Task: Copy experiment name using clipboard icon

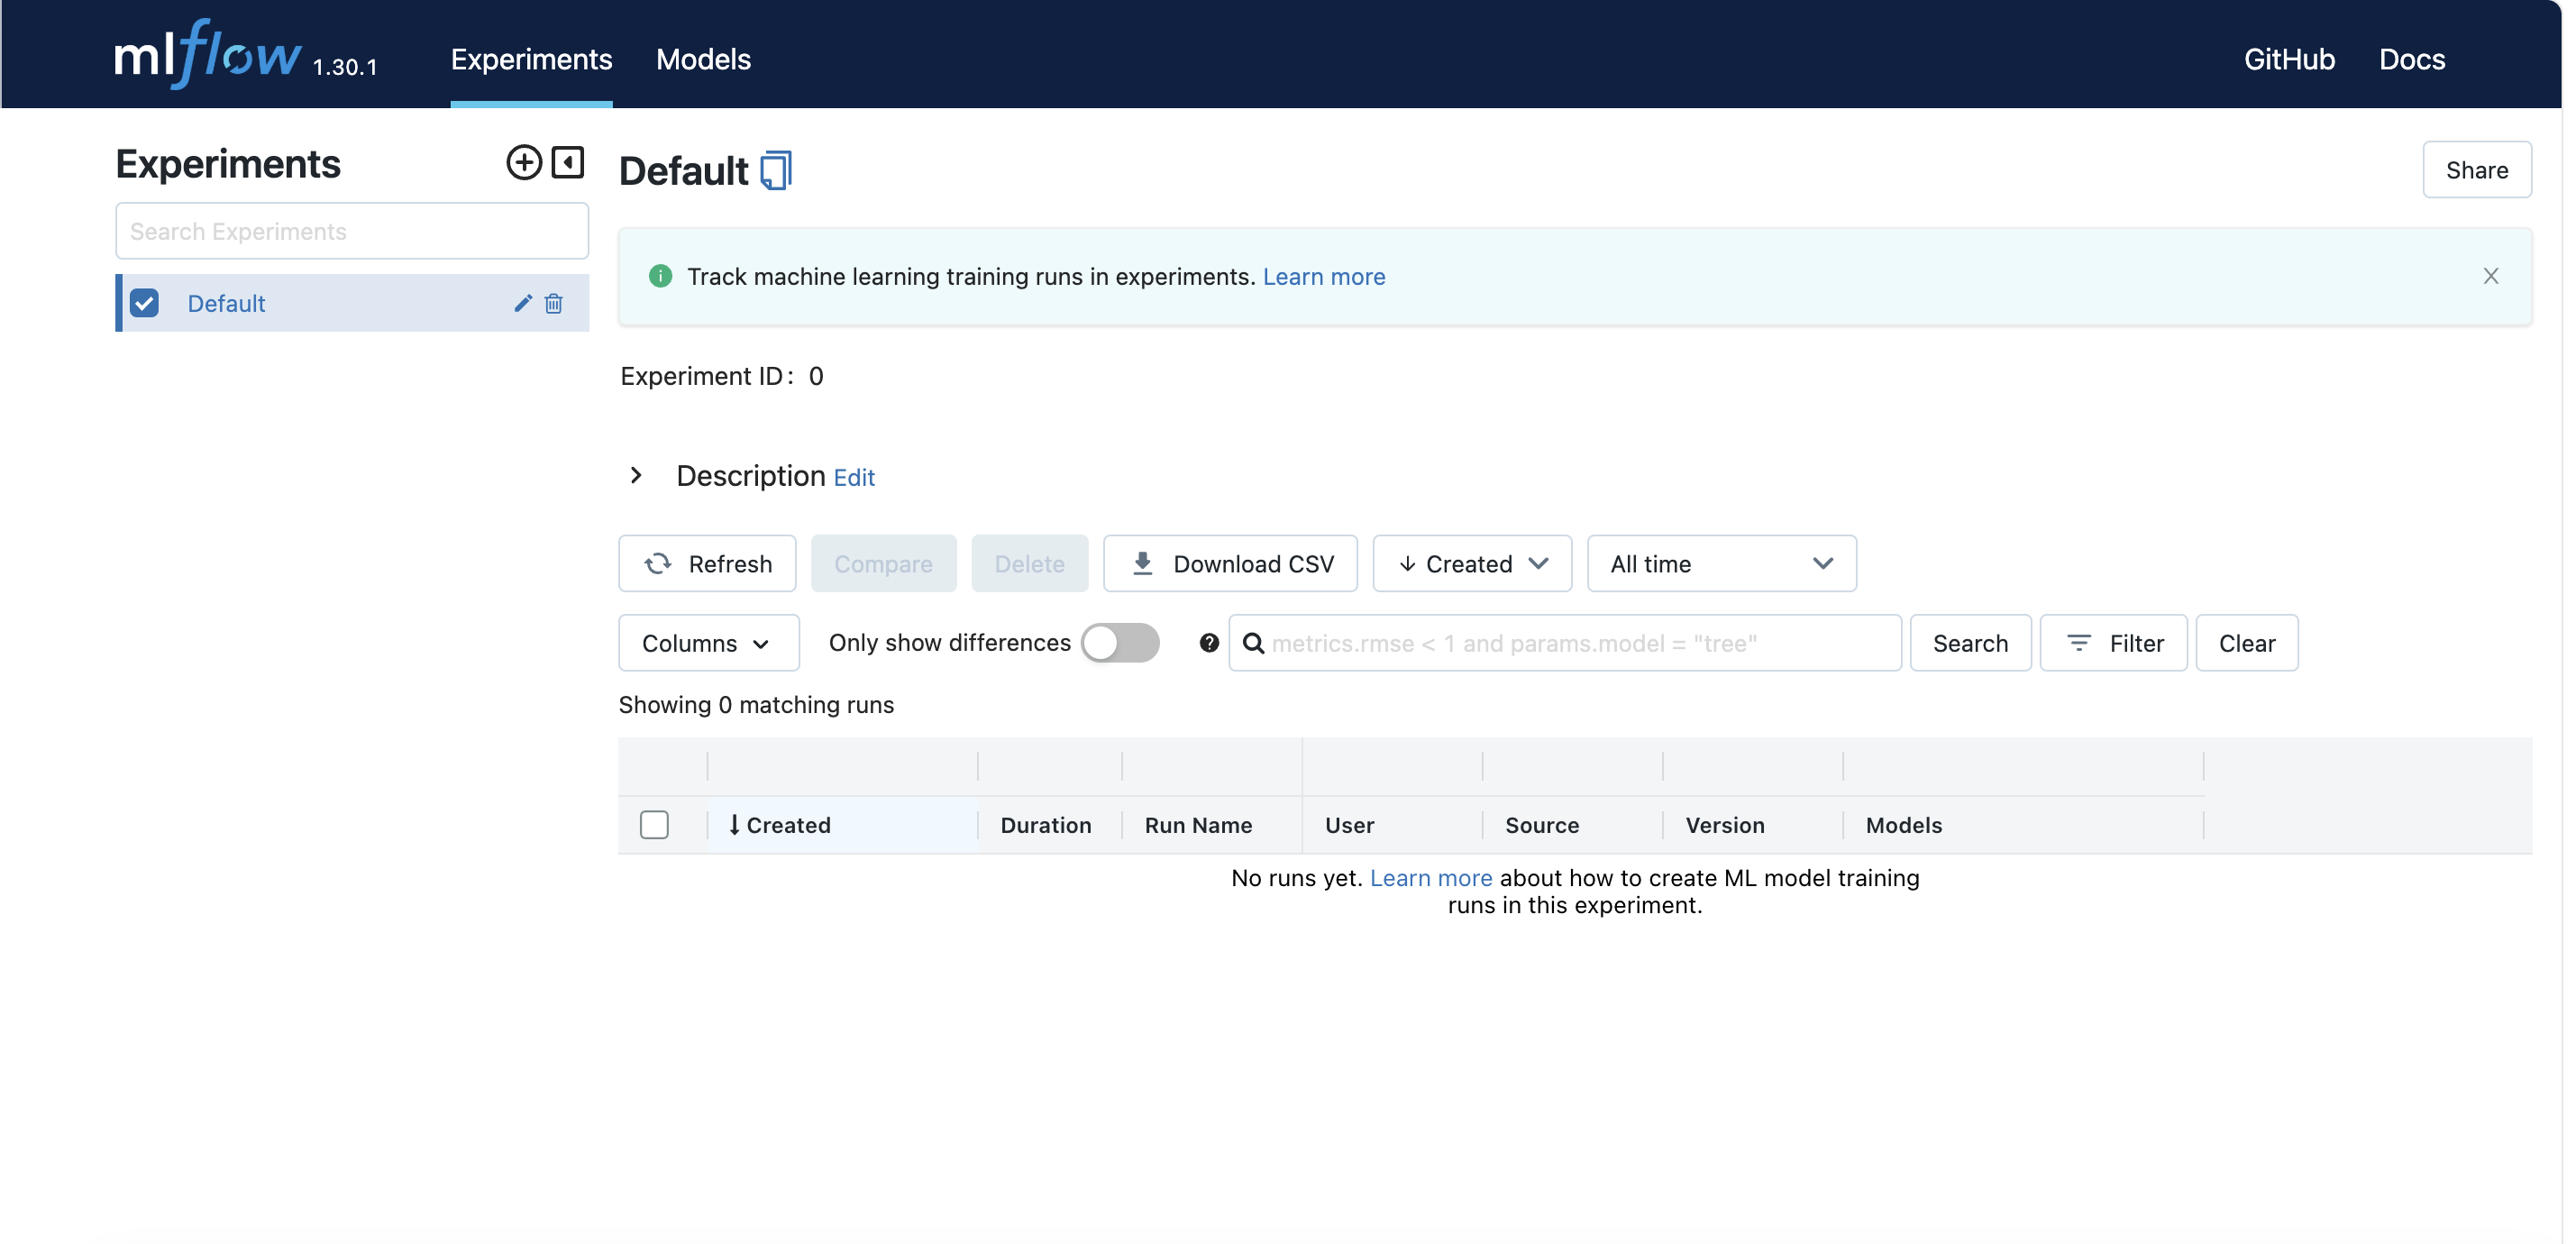Action: (x=776, y=170)
